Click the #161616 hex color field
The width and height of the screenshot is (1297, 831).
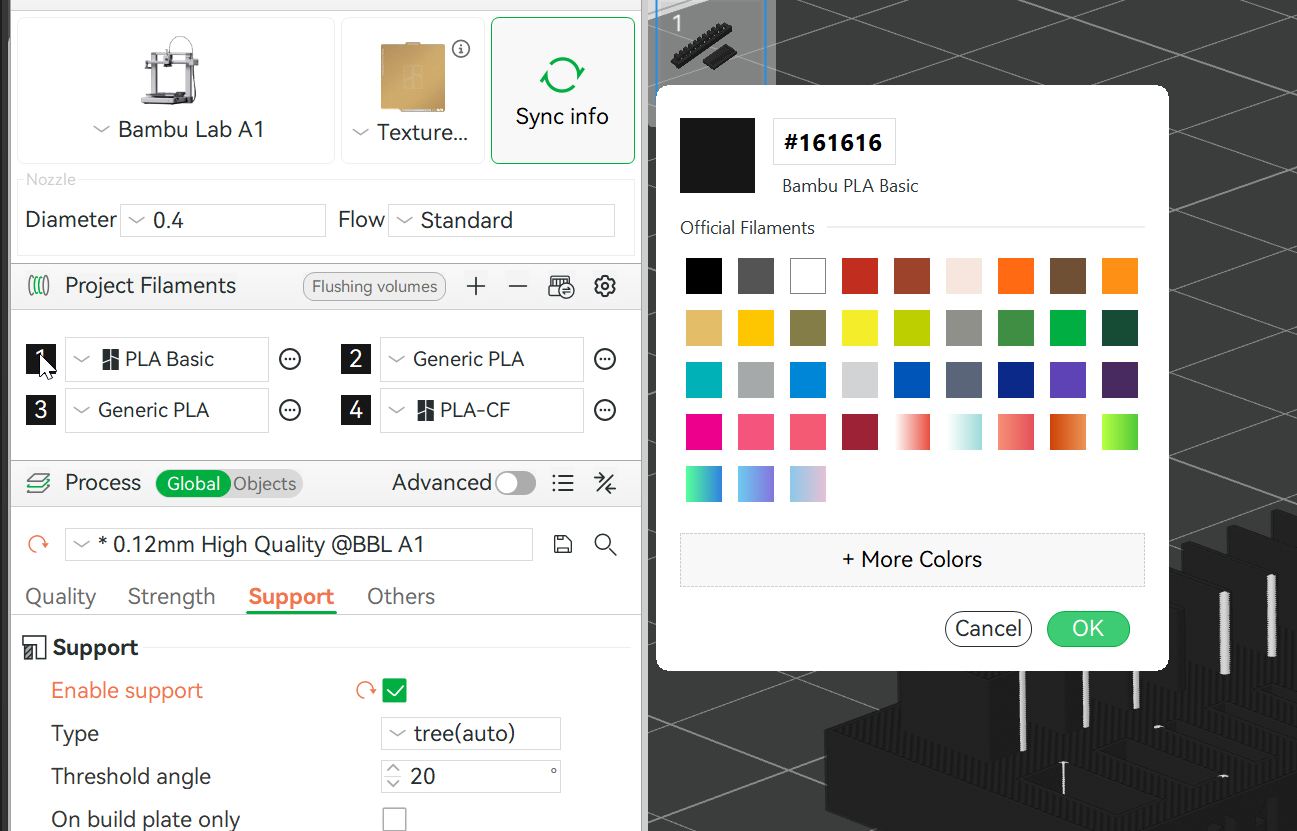tap(834, 142)
